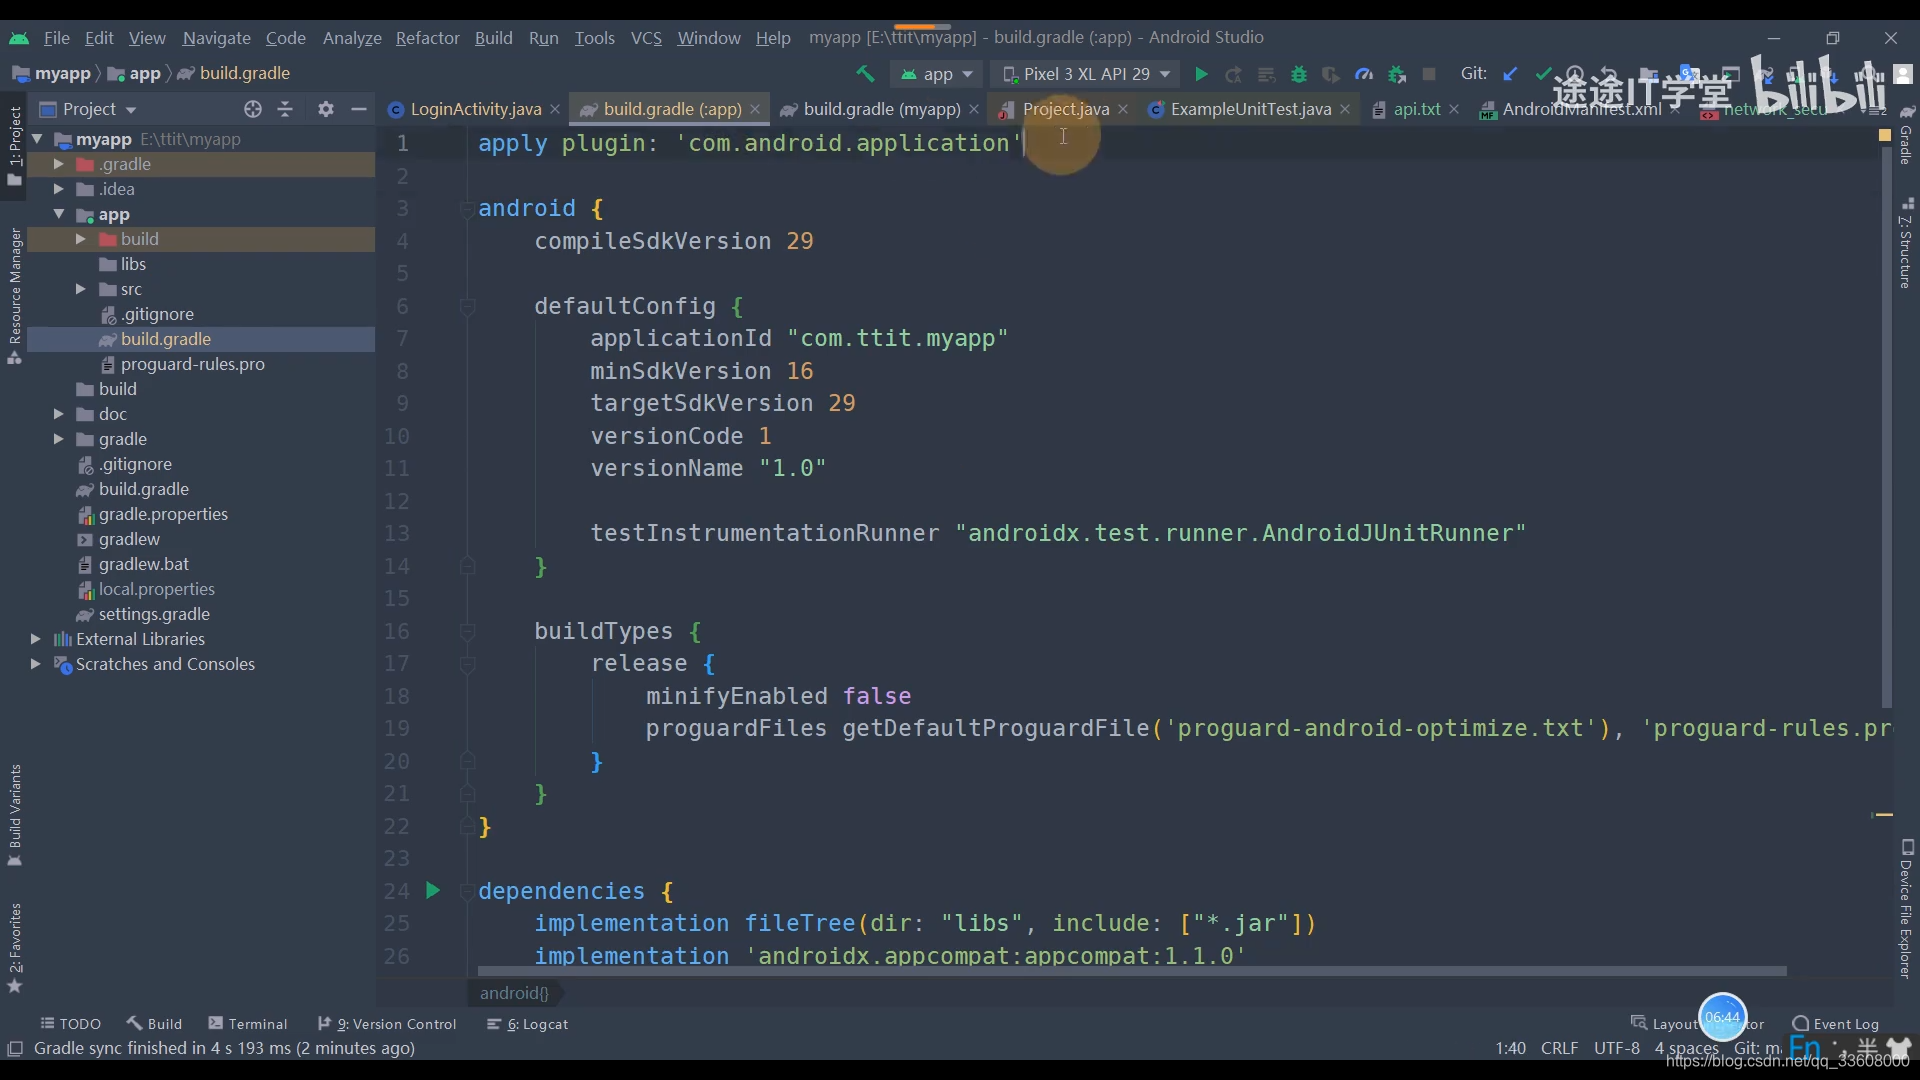
Task: Open the Terminal tool window
Action: pyautogui.click(x=248, y=1024)
